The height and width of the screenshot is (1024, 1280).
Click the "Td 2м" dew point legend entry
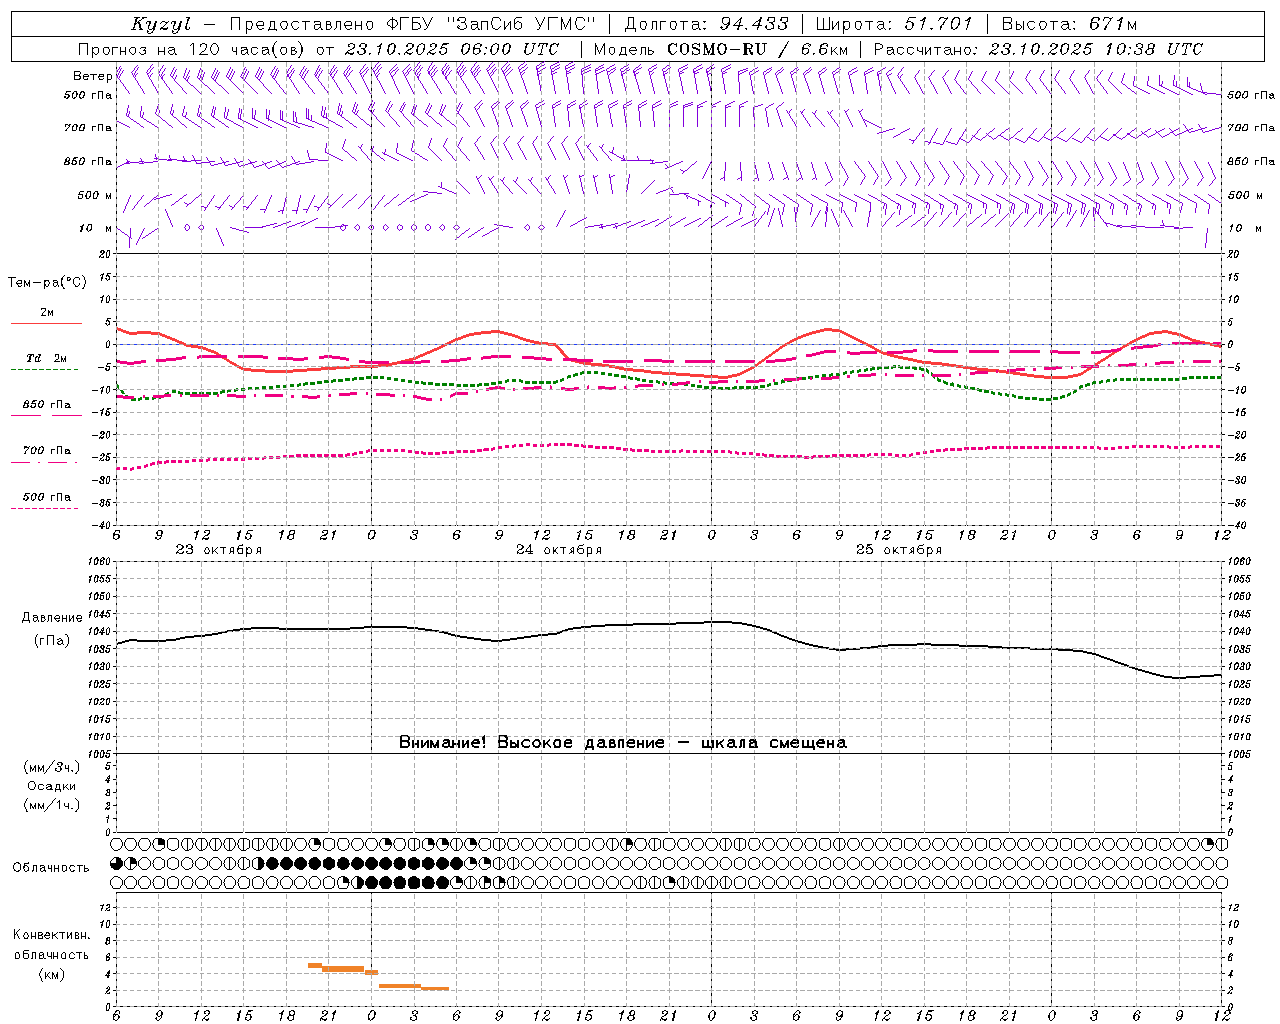point(46,358)
